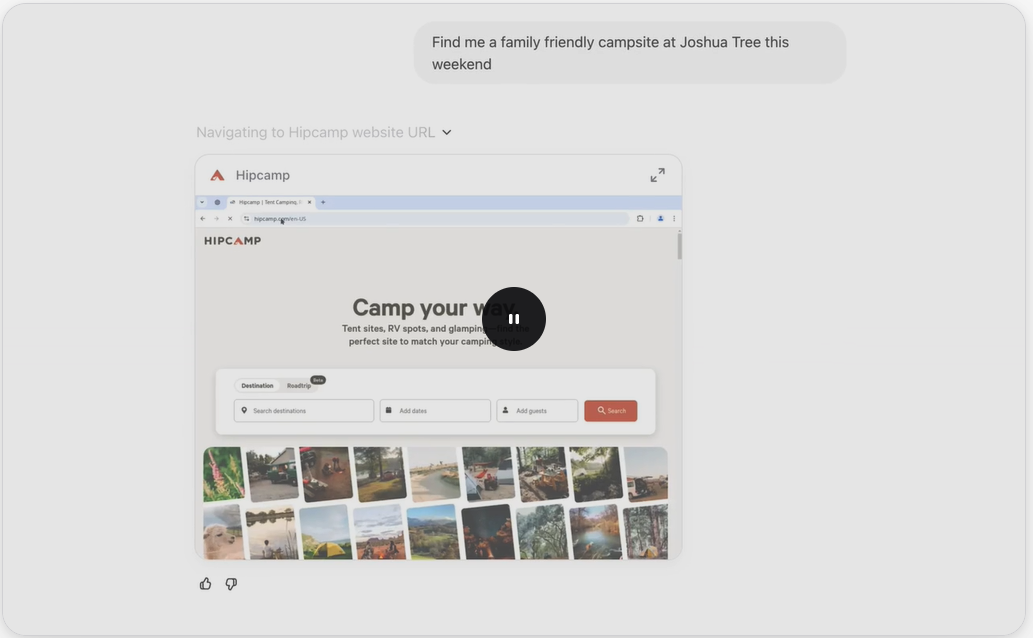View site information icon in address bar
Viewport: 1033px width, 638px height.
coord(246,219)
